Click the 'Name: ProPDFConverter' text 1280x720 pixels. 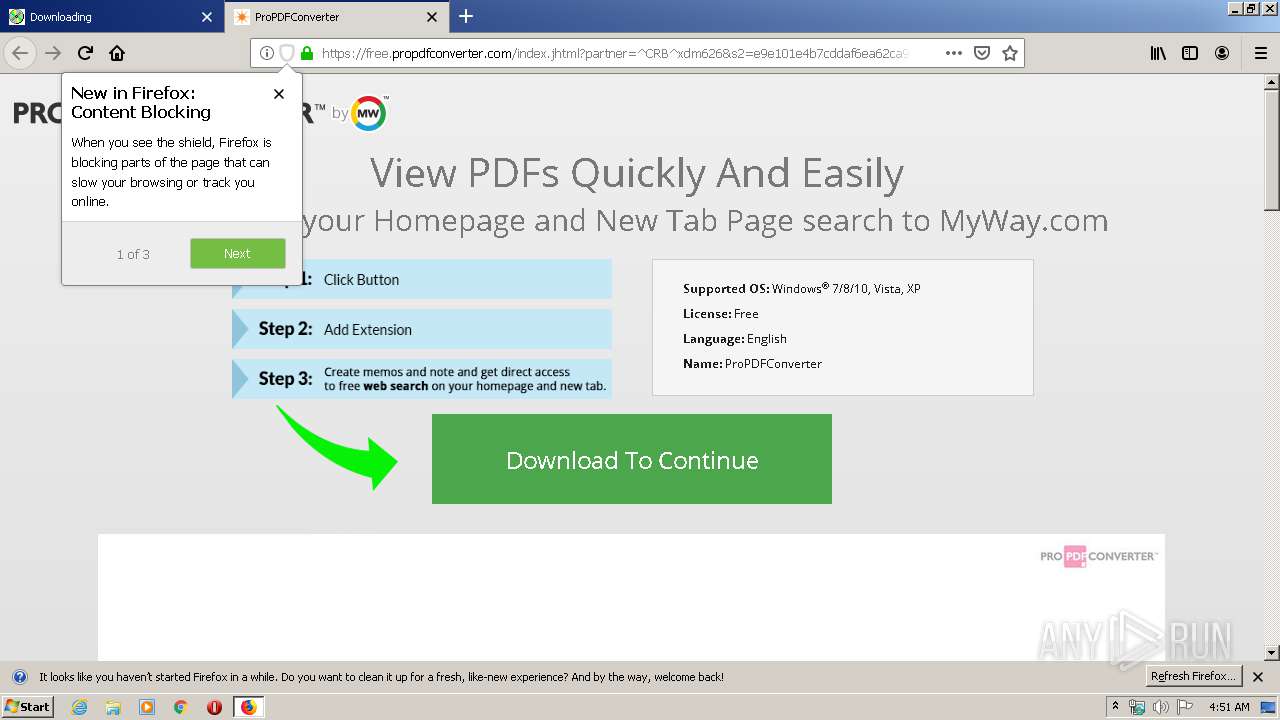(752, 364)
